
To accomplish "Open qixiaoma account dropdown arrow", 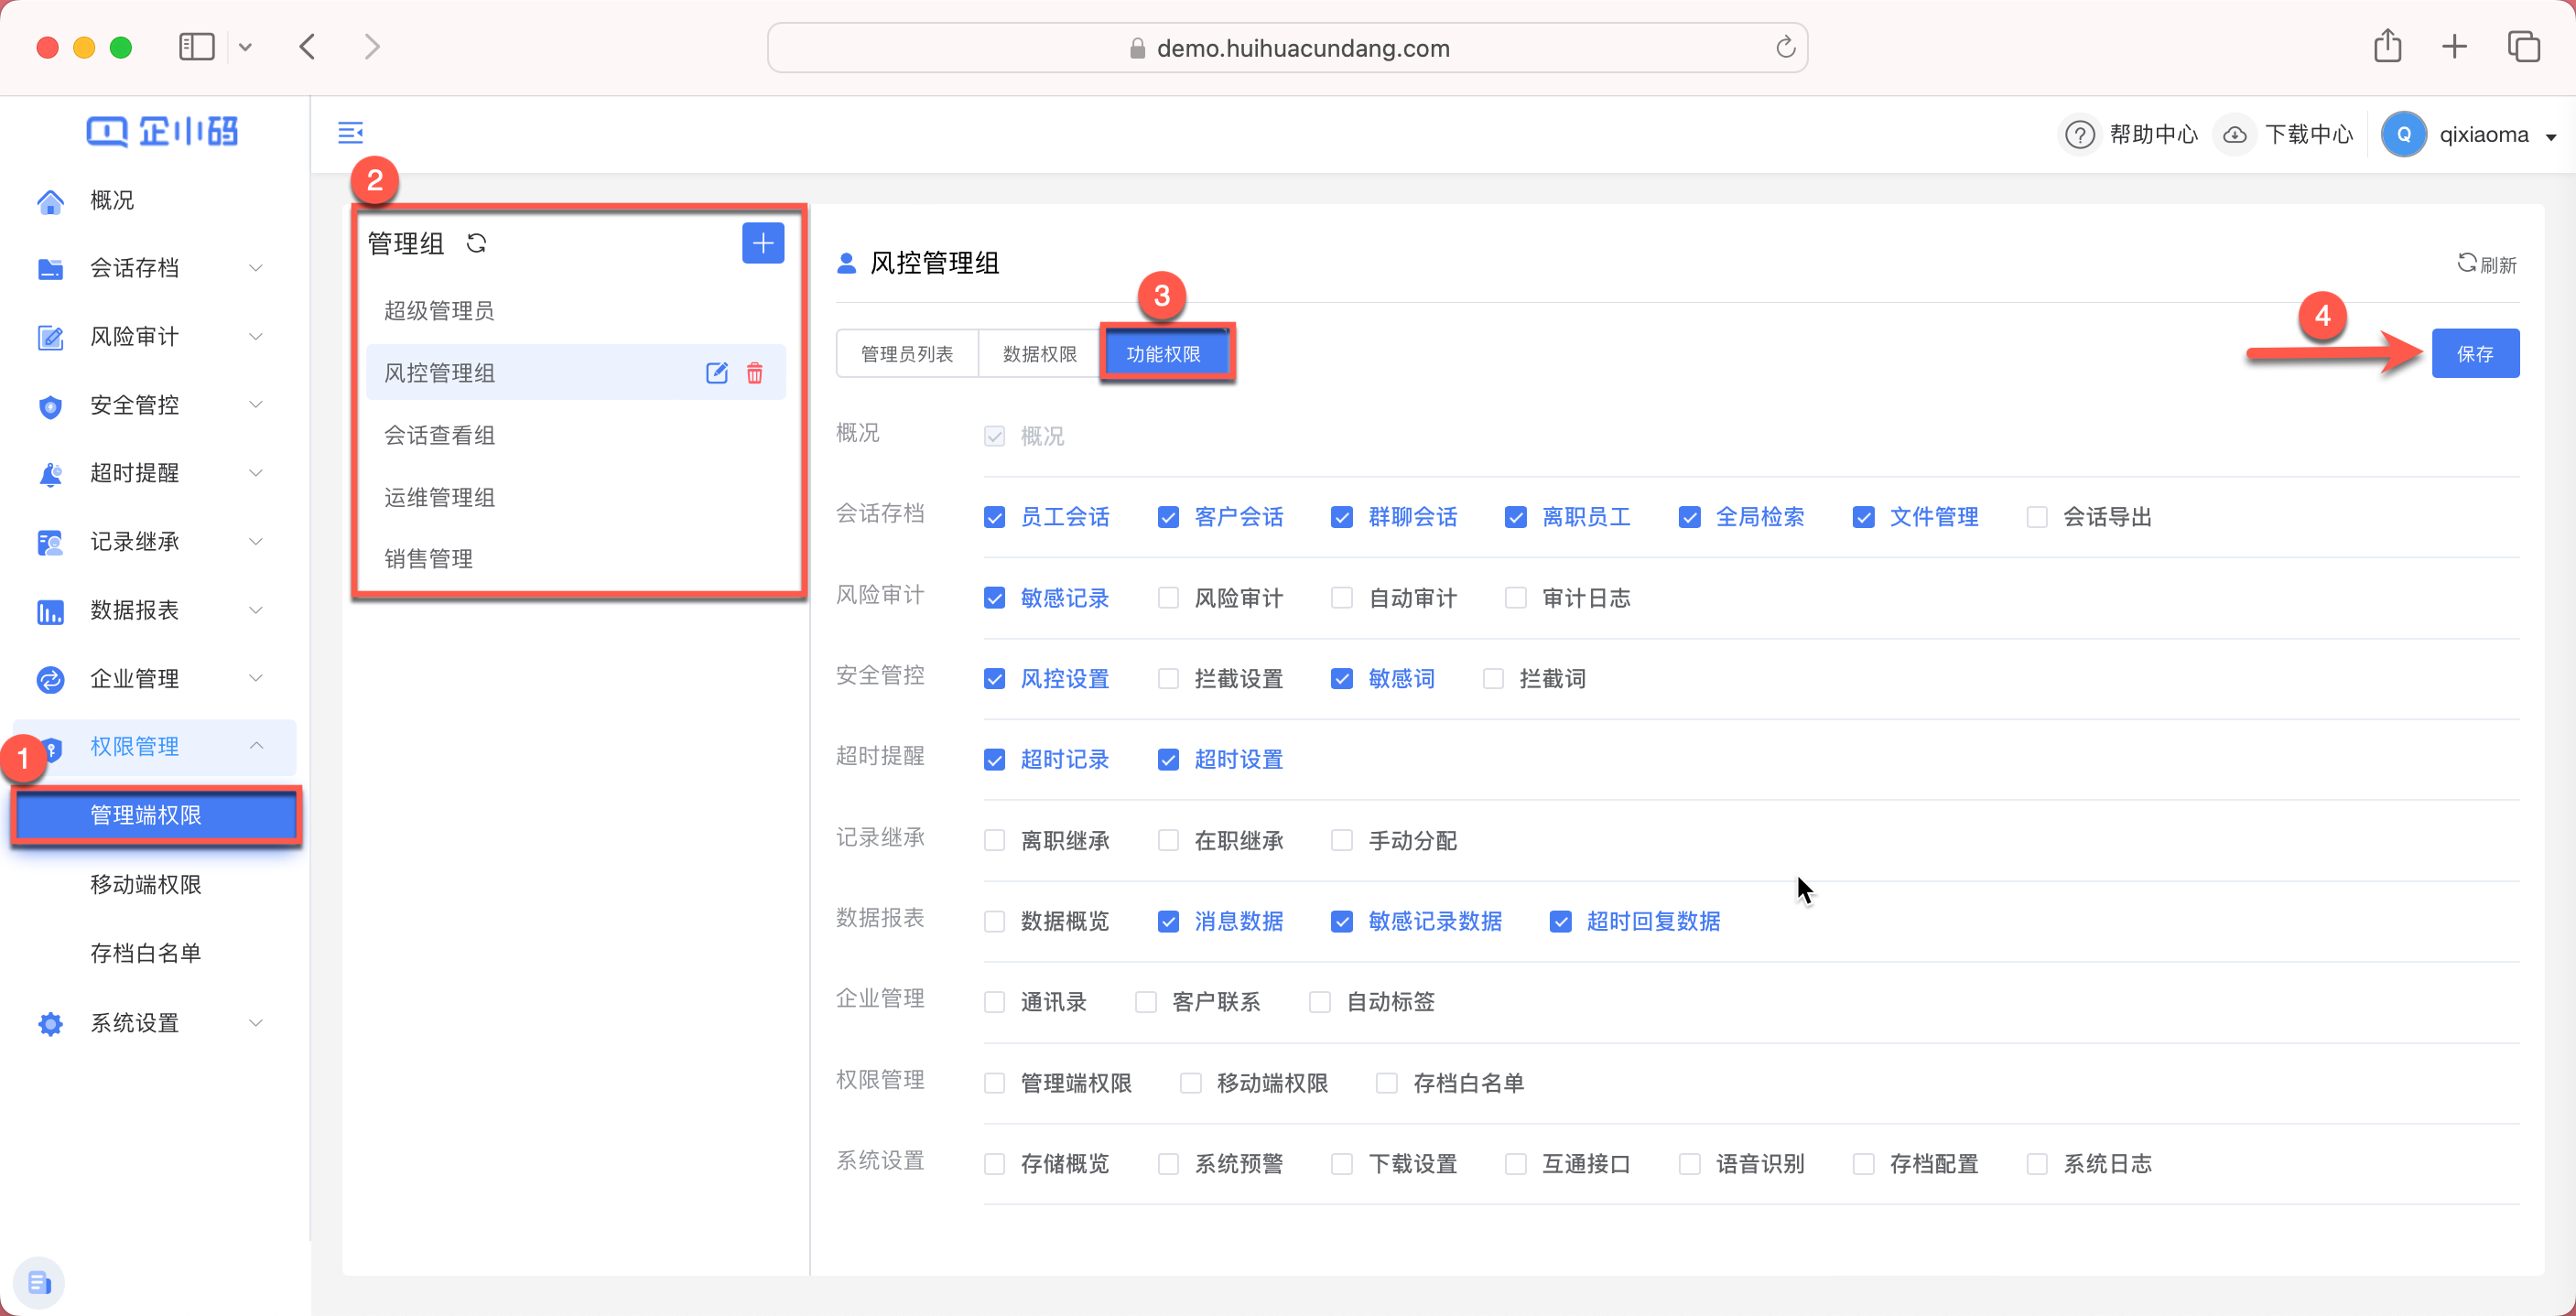I will tap(2551, 136).
